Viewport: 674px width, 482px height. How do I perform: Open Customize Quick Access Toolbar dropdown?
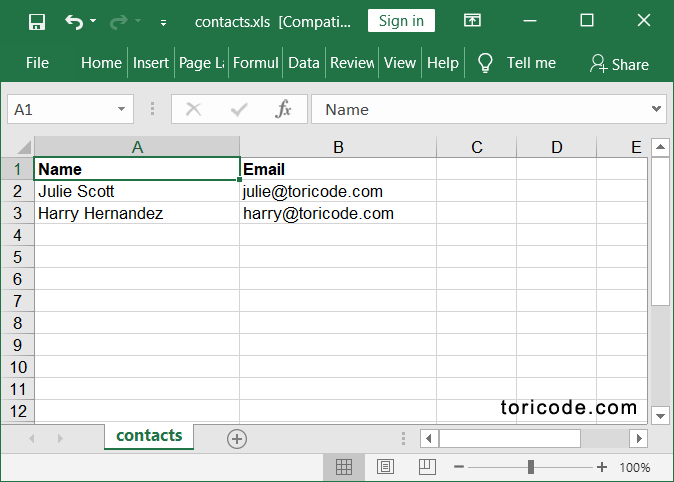pyautogui.click(x=163, y=23)
